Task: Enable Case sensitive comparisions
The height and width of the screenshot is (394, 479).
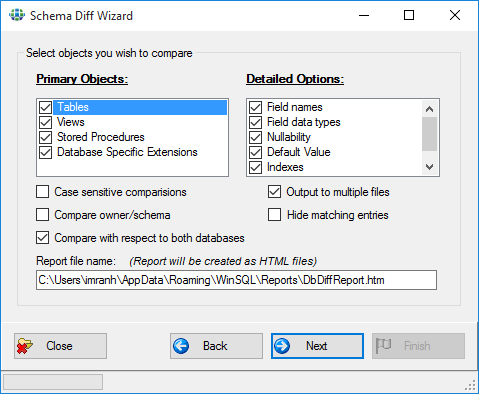Action: point(43,192)
